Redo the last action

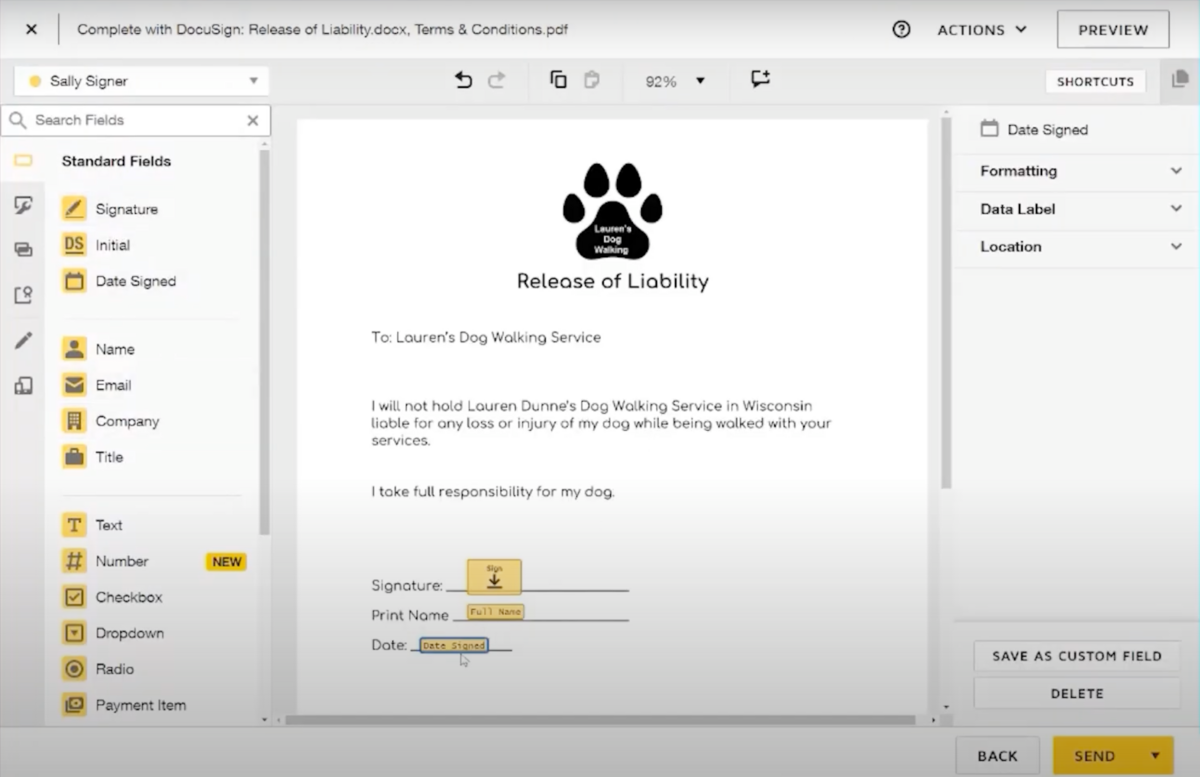[x=496, y=80]
